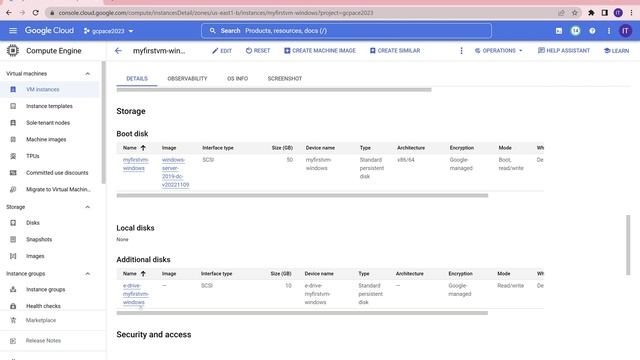Open the OPERATIONS dropdown
The height and width of the screenshot is (360, 640).
coord(498,51)
